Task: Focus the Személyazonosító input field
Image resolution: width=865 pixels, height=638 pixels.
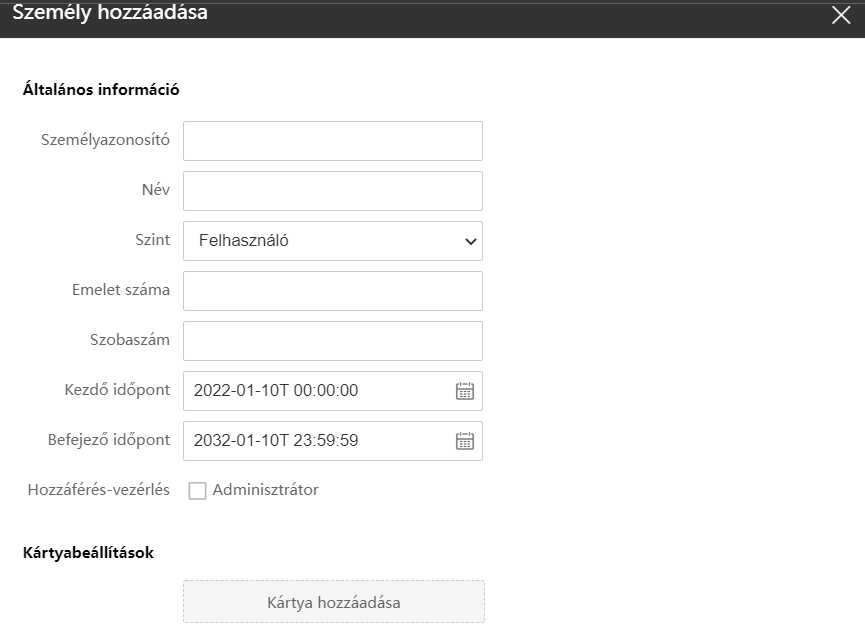Action: point(333,141)
